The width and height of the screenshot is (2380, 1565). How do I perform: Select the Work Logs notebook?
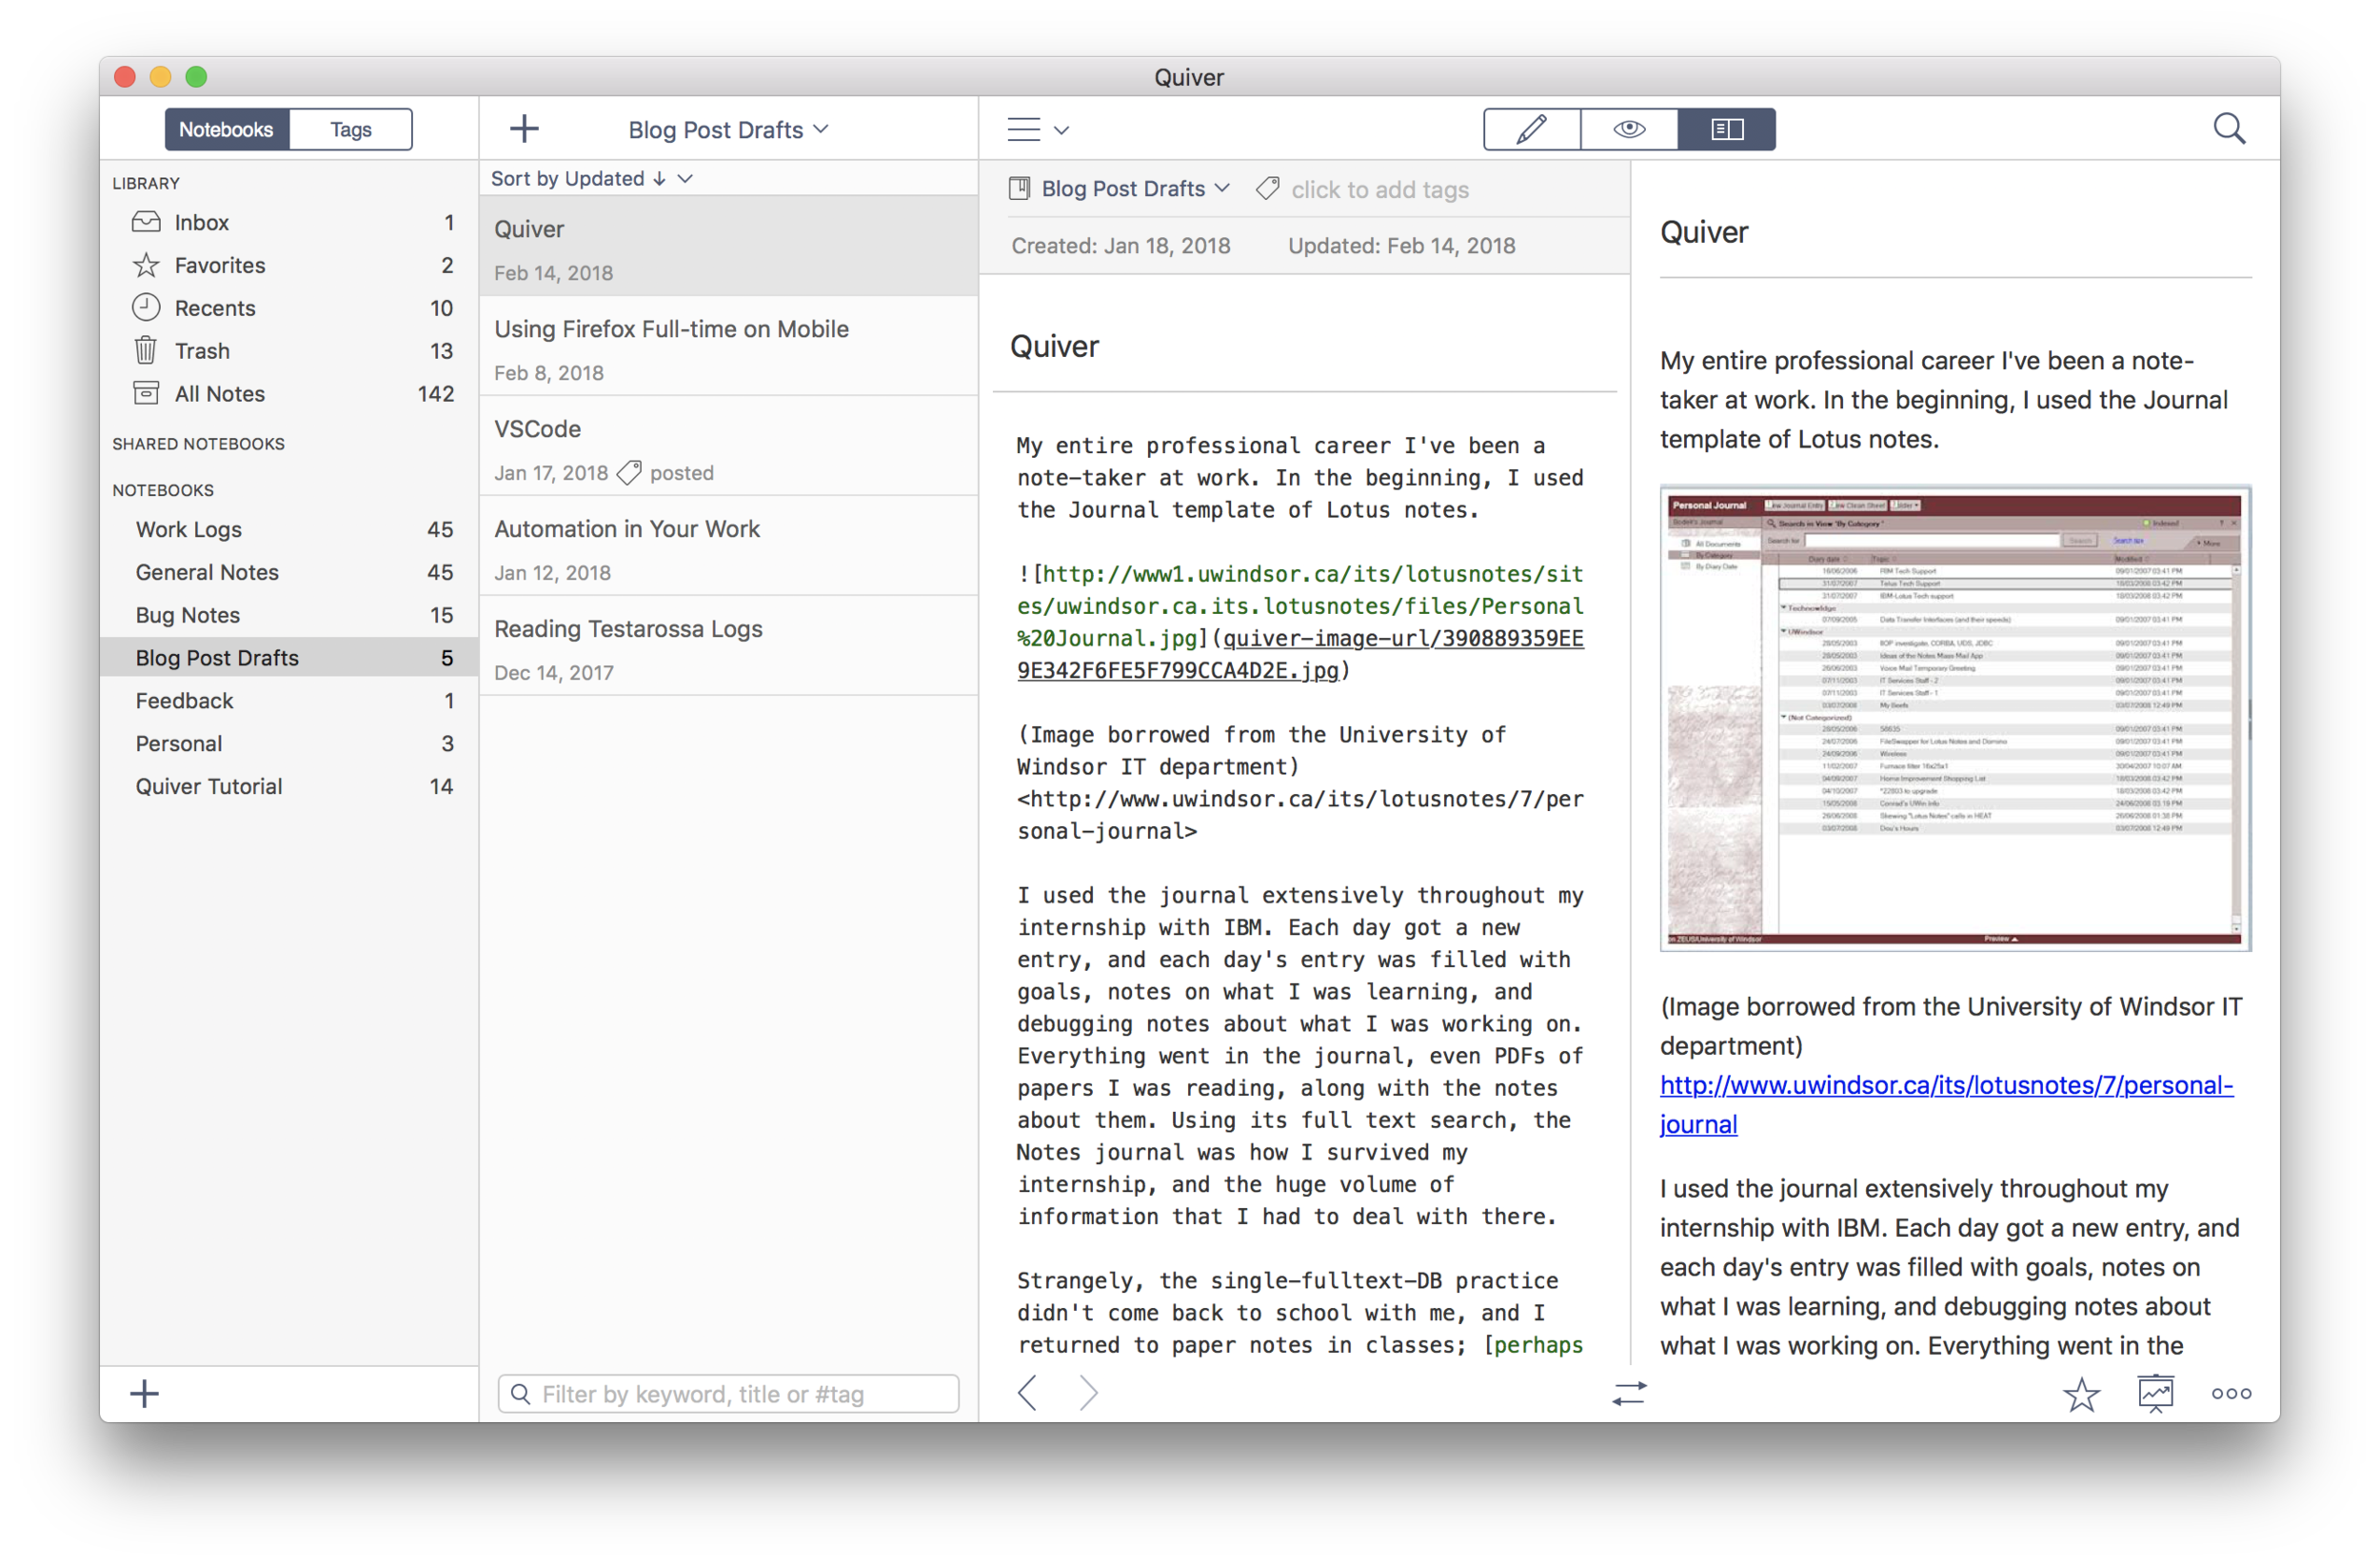(289, 529)
